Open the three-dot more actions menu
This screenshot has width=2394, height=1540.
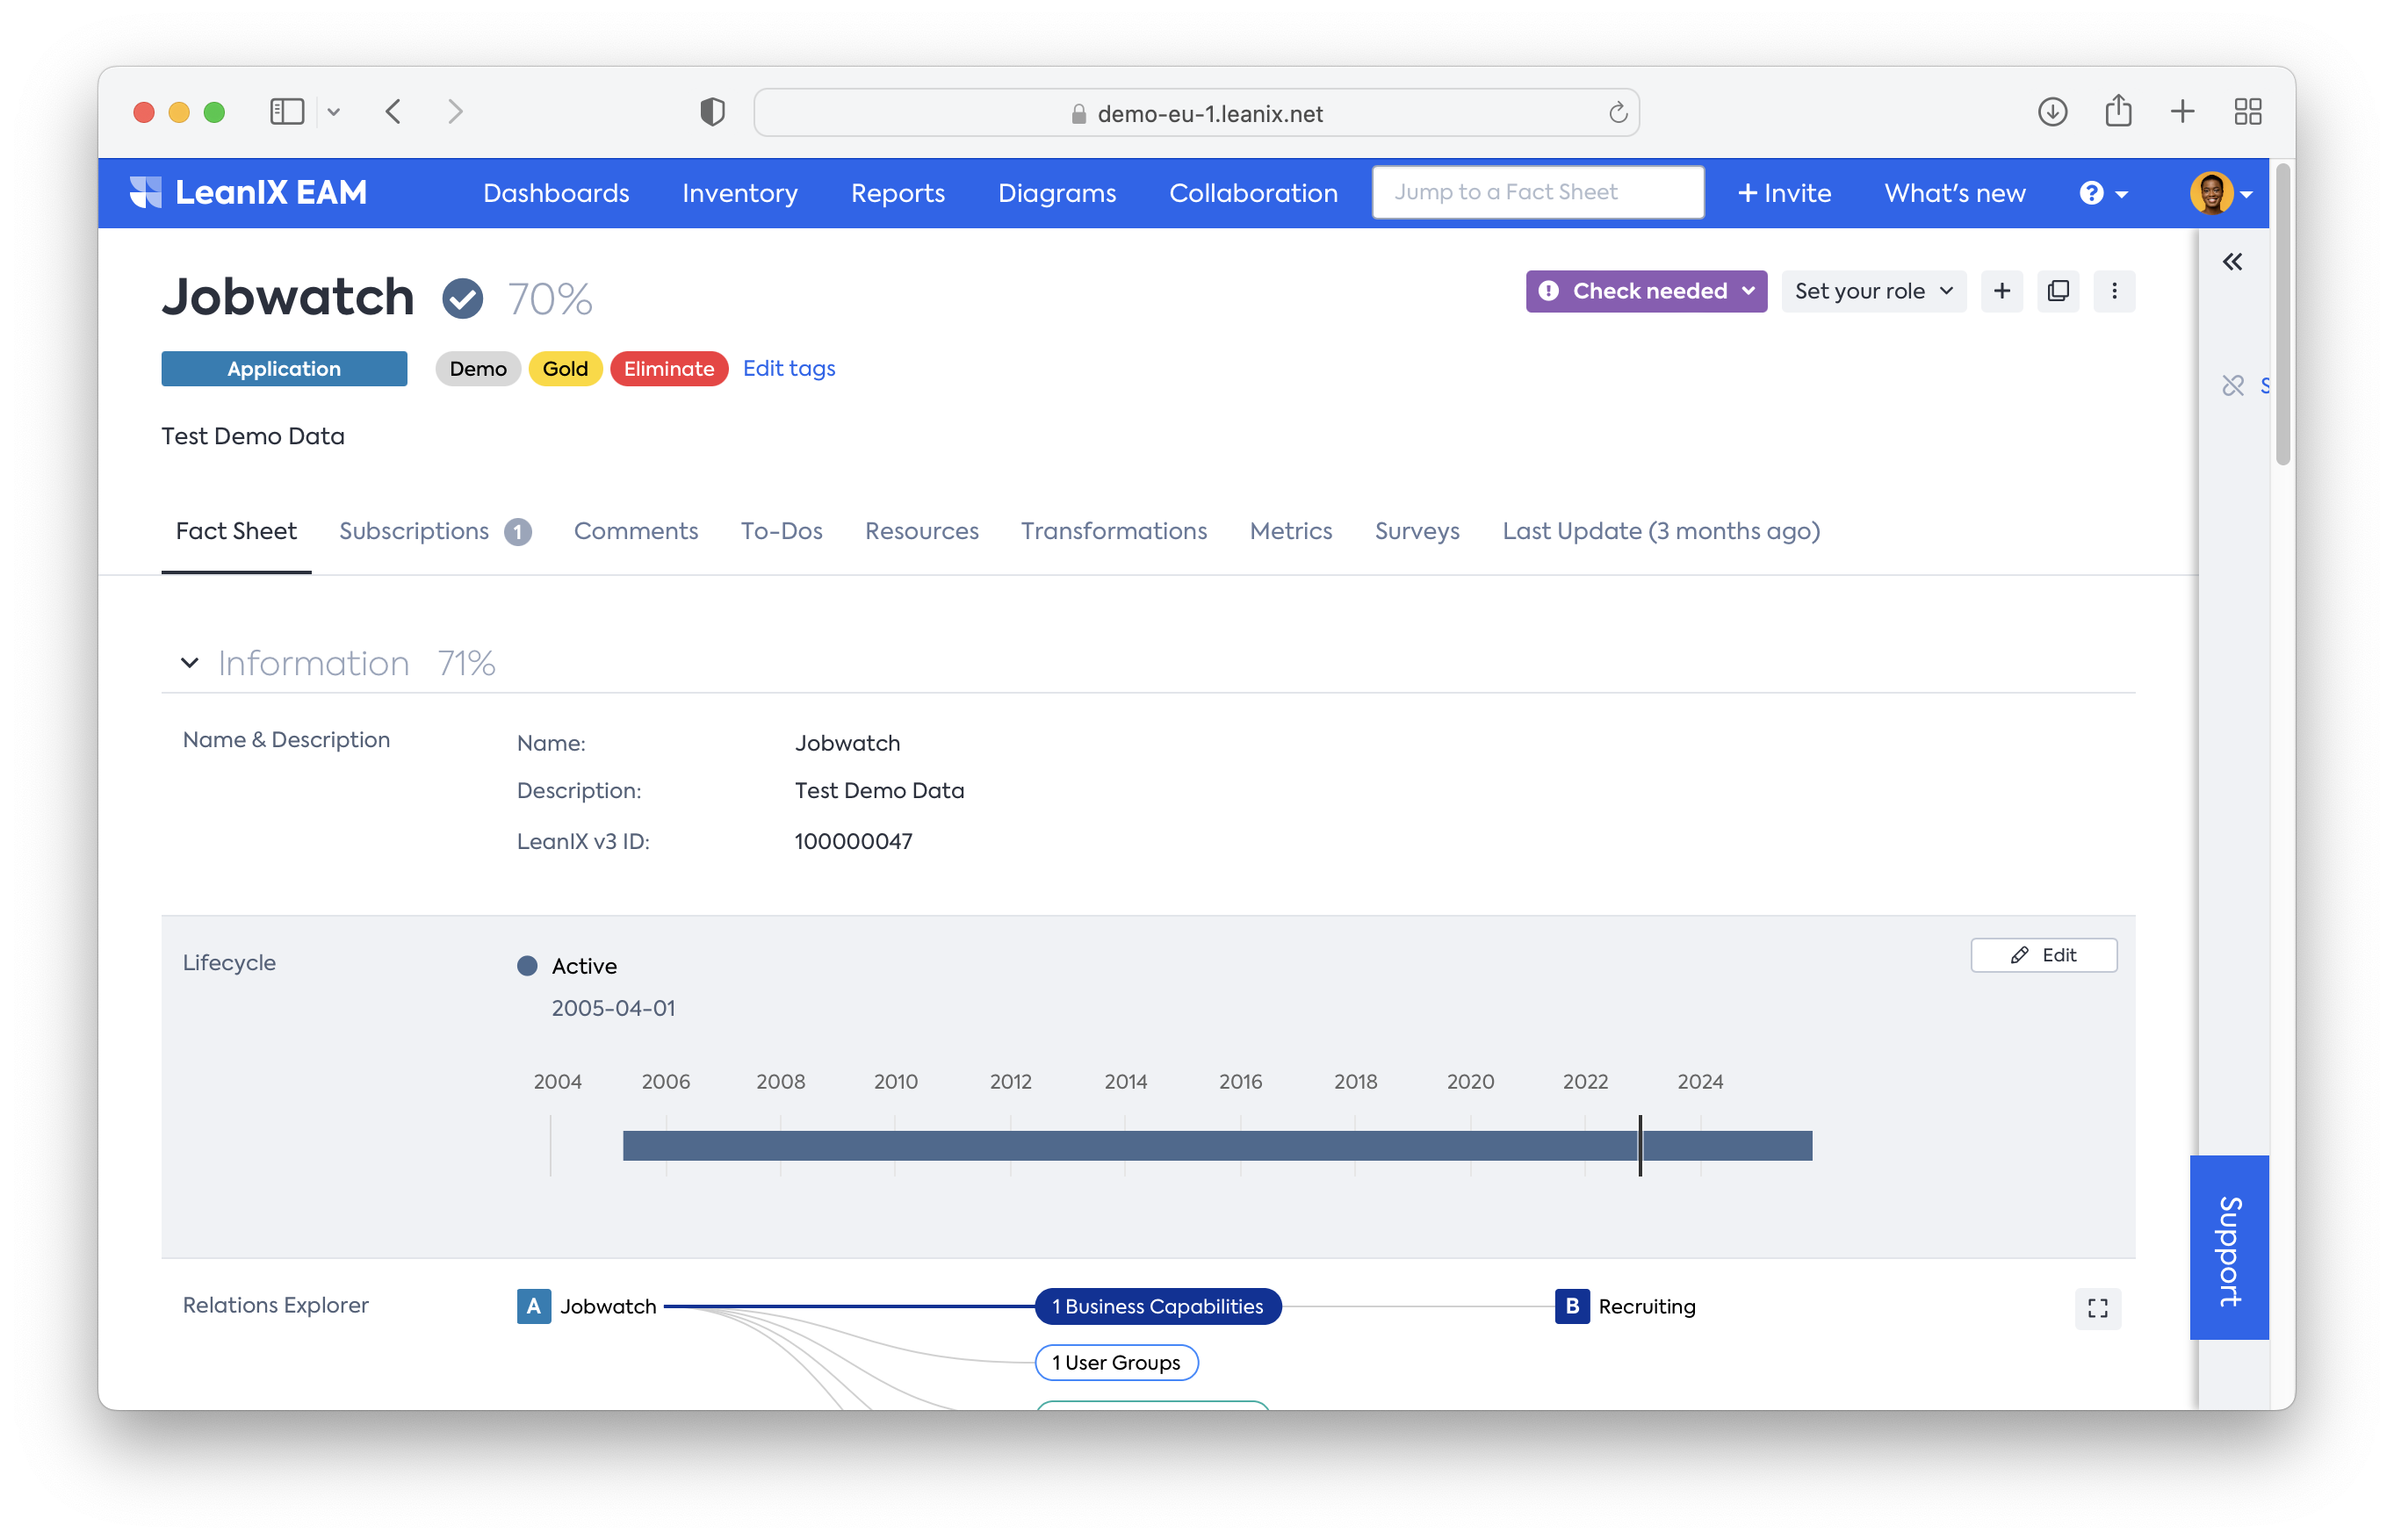click(2114, 291)
